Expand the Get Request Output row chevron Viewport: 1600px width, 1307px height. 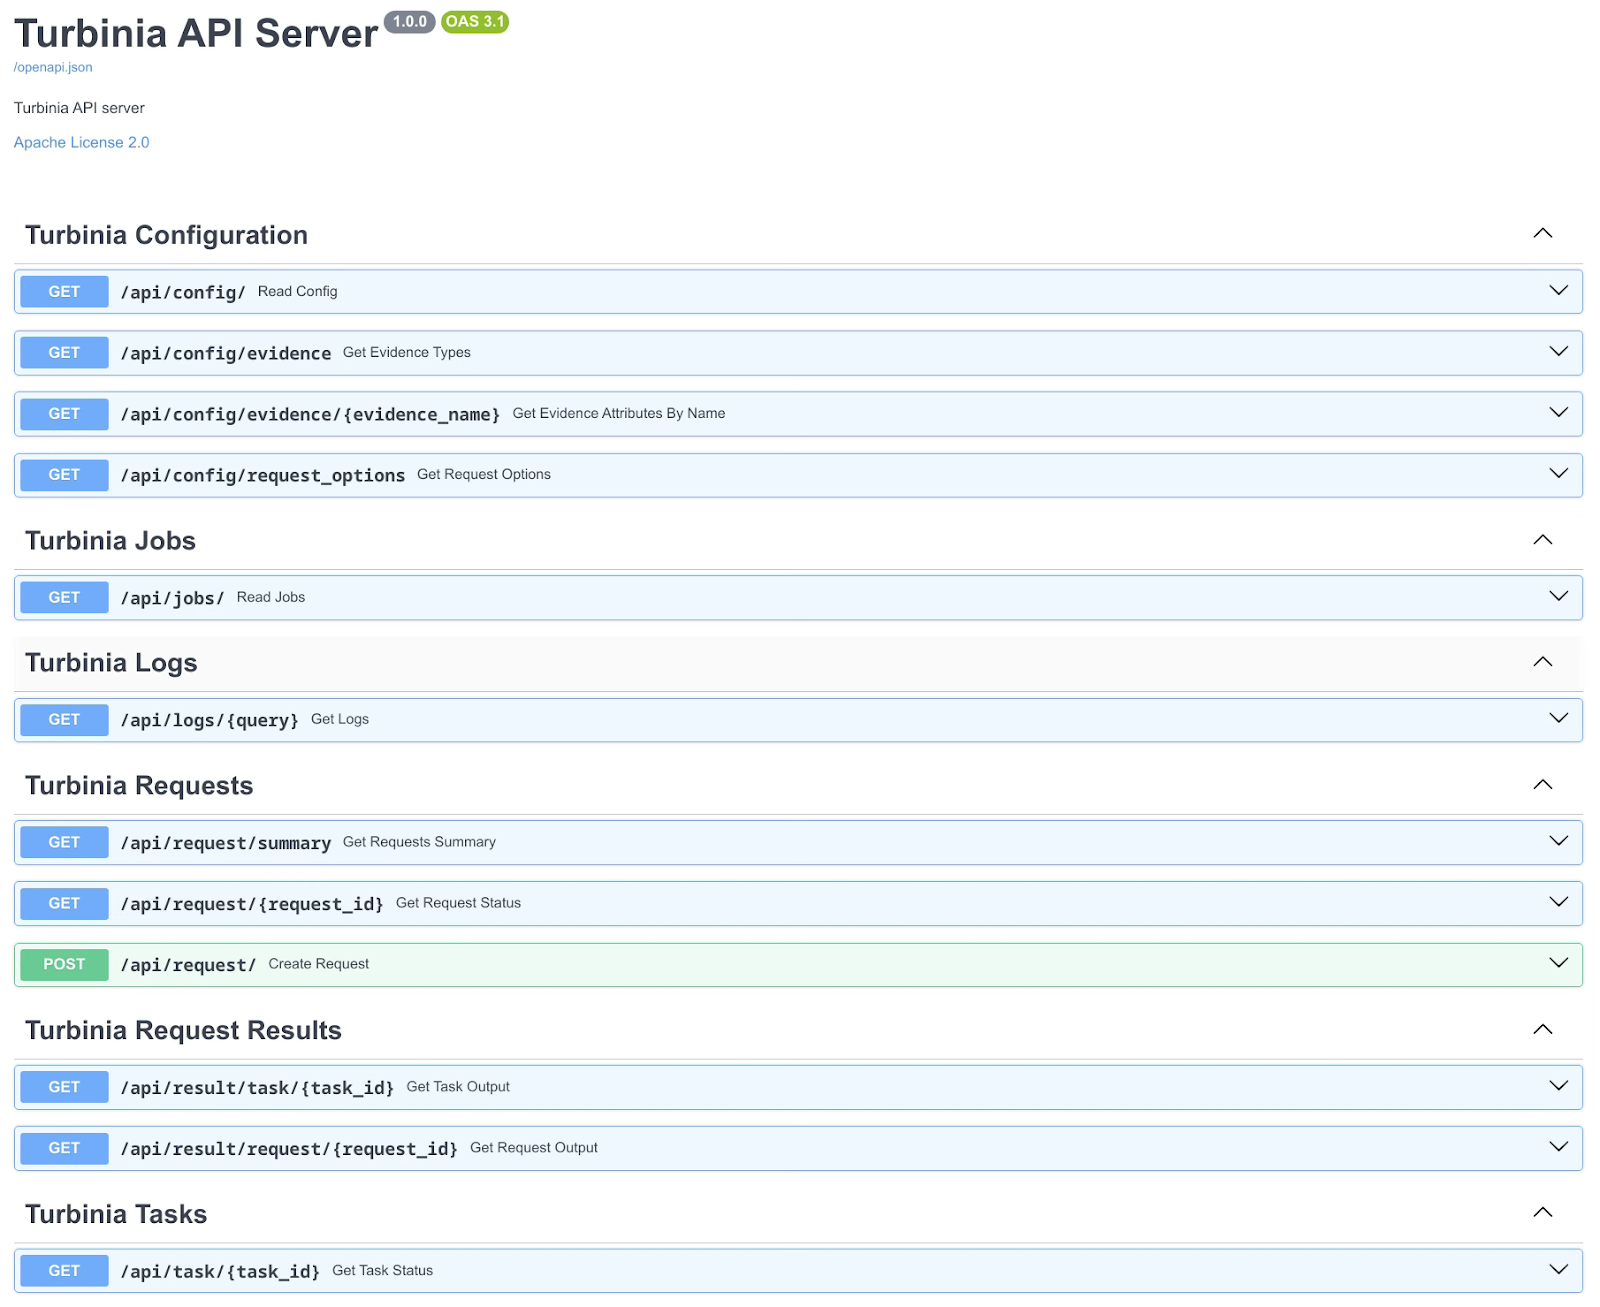click(x=1558, y=1147)
